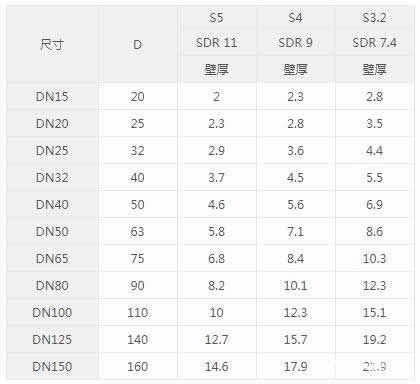Image resolution: width=420 pixels, height=384 pixels.
Task: Select the D column header
Action: coord(137,44)
